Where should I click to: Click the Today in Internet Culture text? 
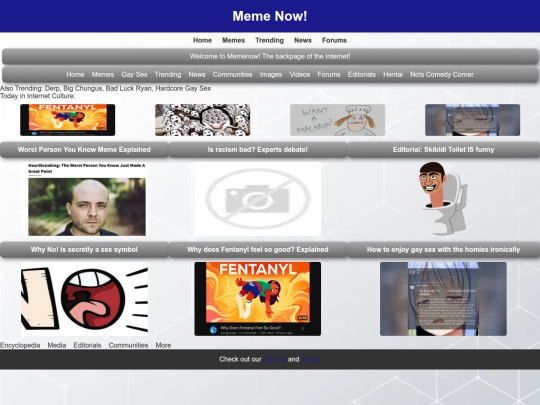click(38, 96)
